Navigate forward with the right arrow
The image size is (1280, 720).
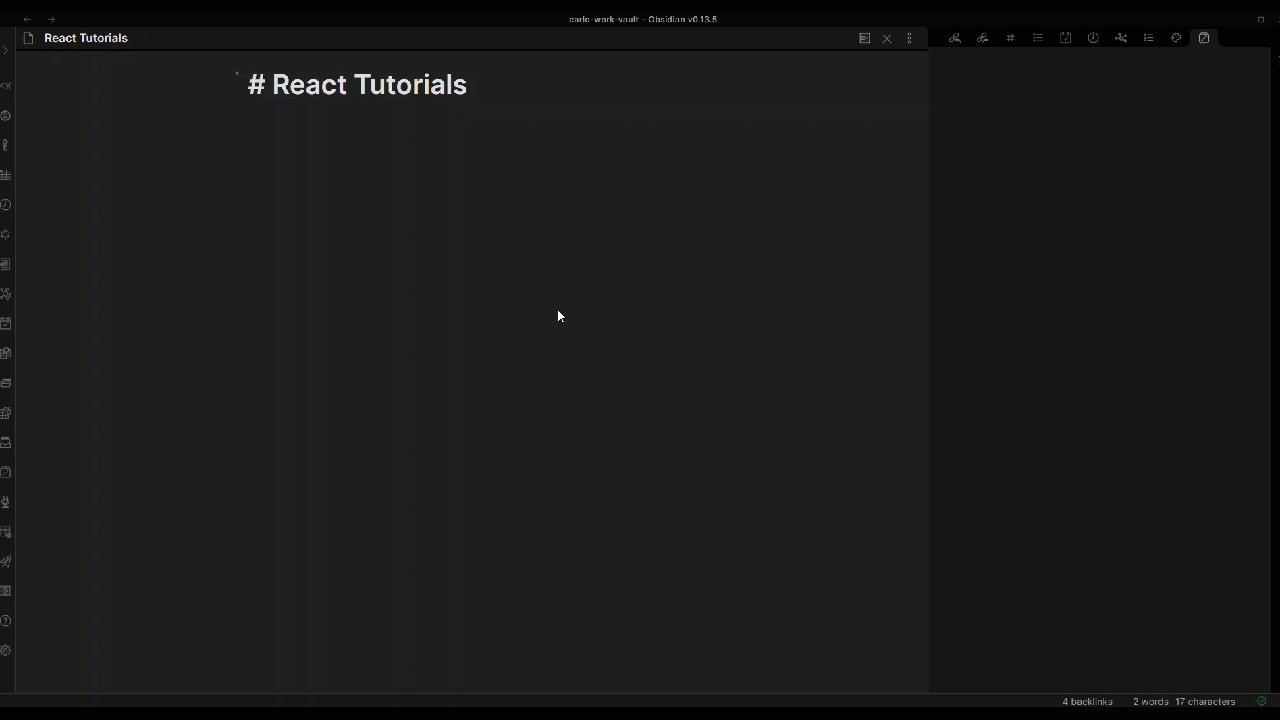[x=51, y=19]
